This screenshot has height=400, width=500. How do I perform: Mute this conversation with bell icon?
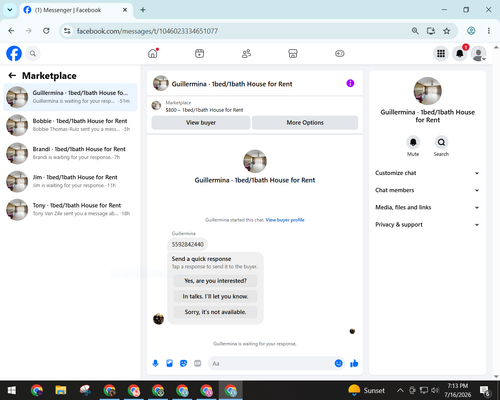pos(413,142)
